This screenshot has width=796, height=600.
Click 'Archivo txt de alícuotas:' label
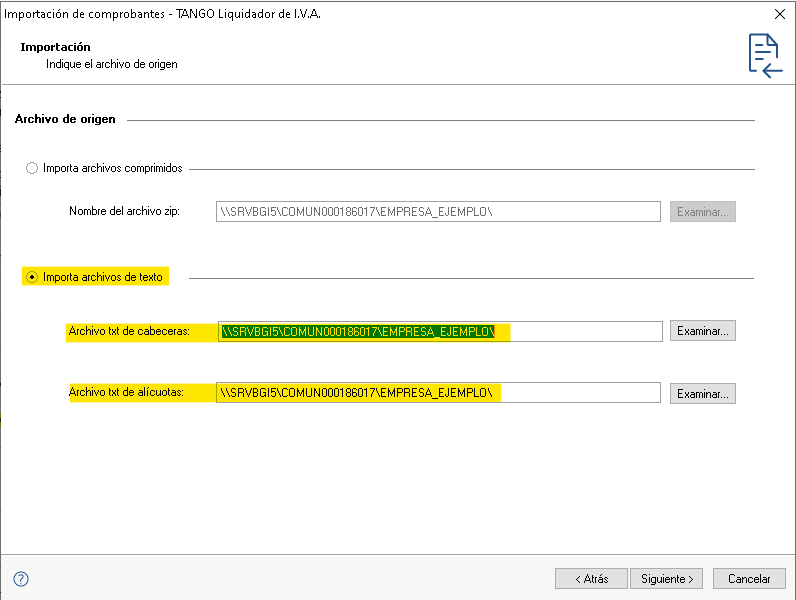[x=126, y=392]
